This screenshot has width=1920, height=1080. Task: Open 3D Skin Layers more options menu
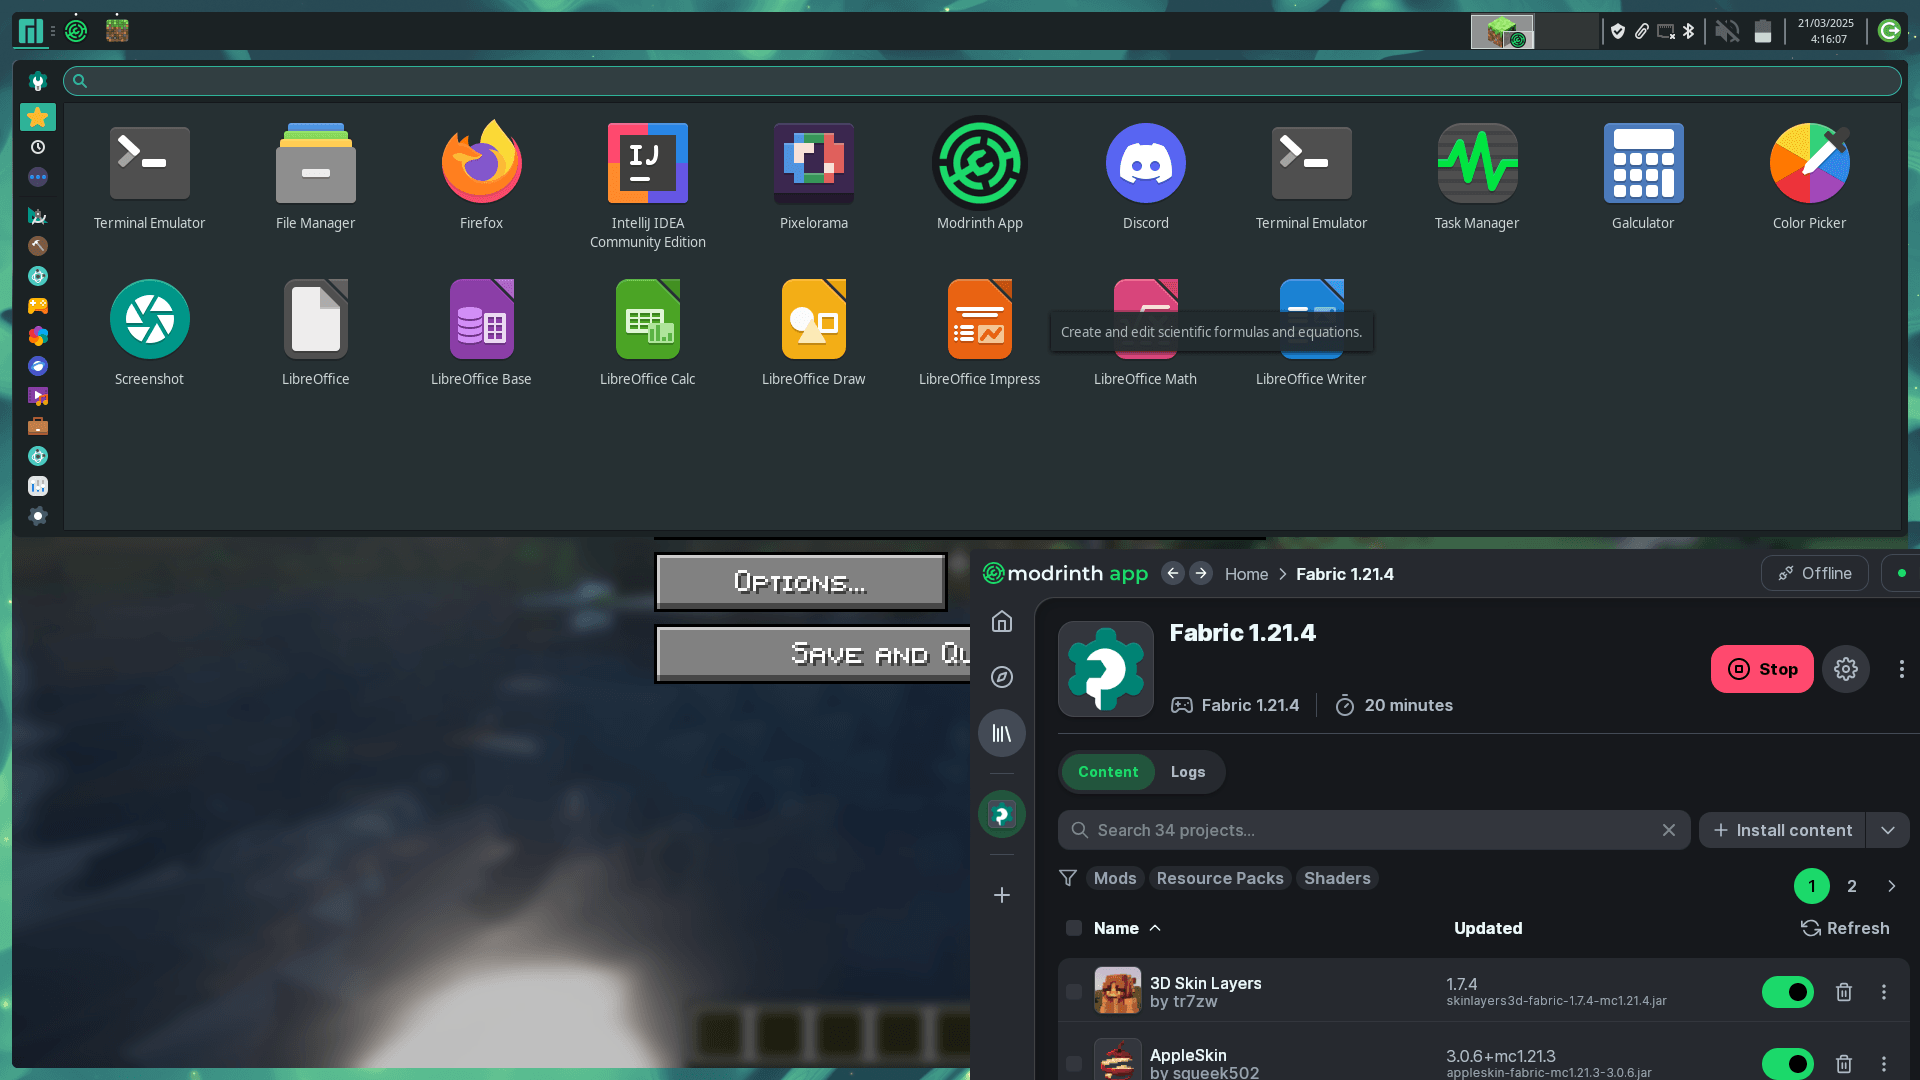point(1883,992)
